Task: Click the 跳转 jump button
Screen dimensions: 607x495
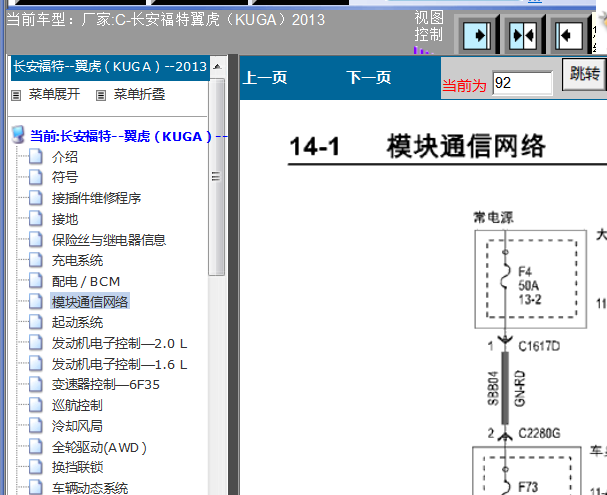Action: coord(584,74)
